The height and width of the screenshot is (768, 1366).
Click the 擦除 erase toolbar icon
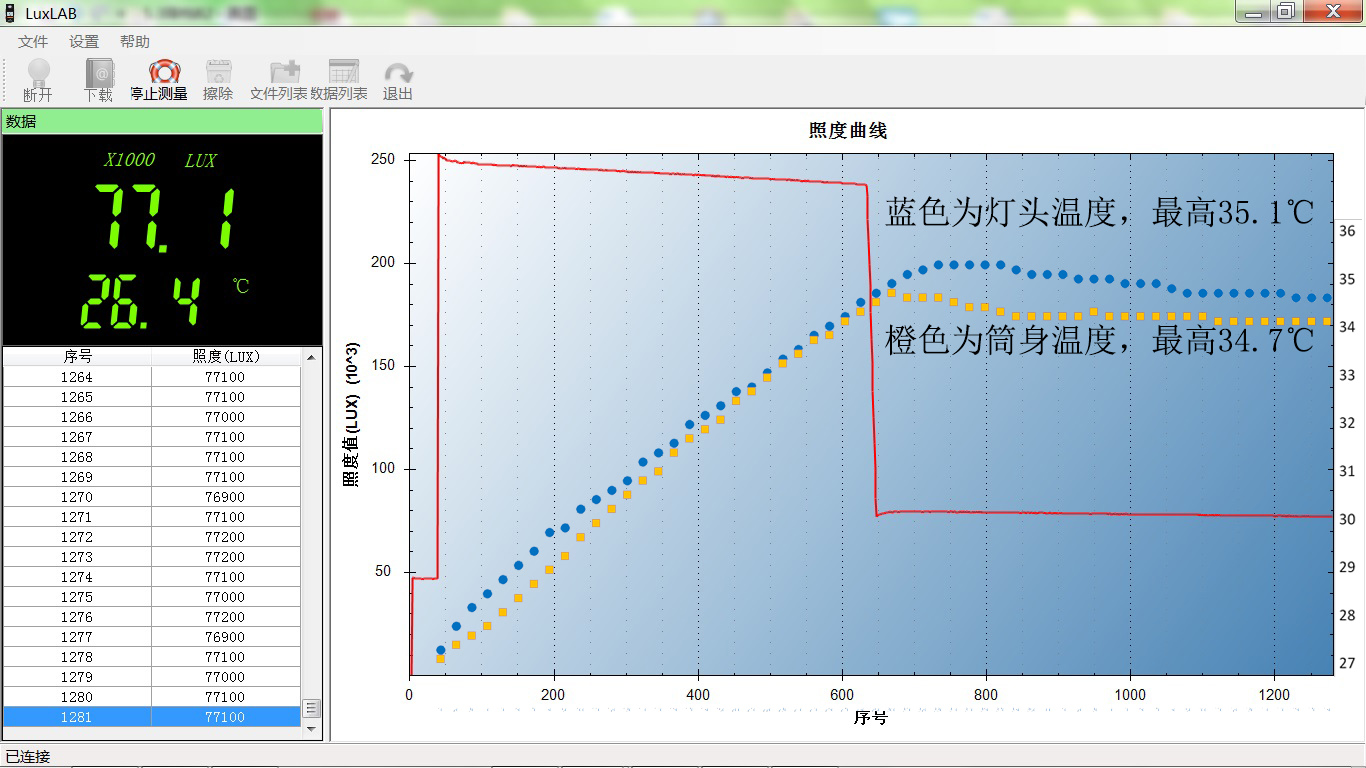(x=218, y=80)
